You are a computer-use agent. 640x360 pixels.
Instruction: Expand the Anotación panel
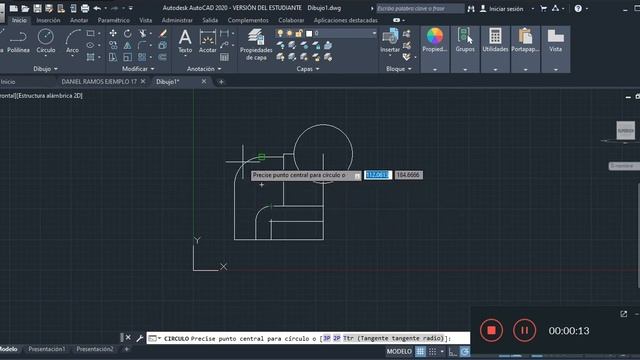(x=204, y=69)
